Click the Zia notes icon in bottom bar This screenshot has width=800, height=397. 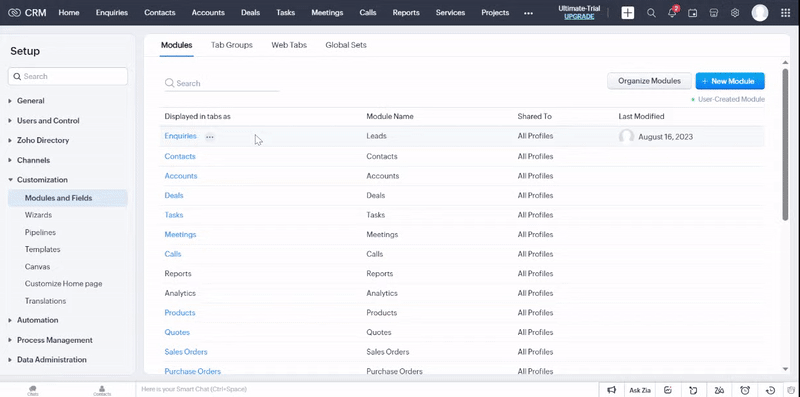(x=719, y=390)
